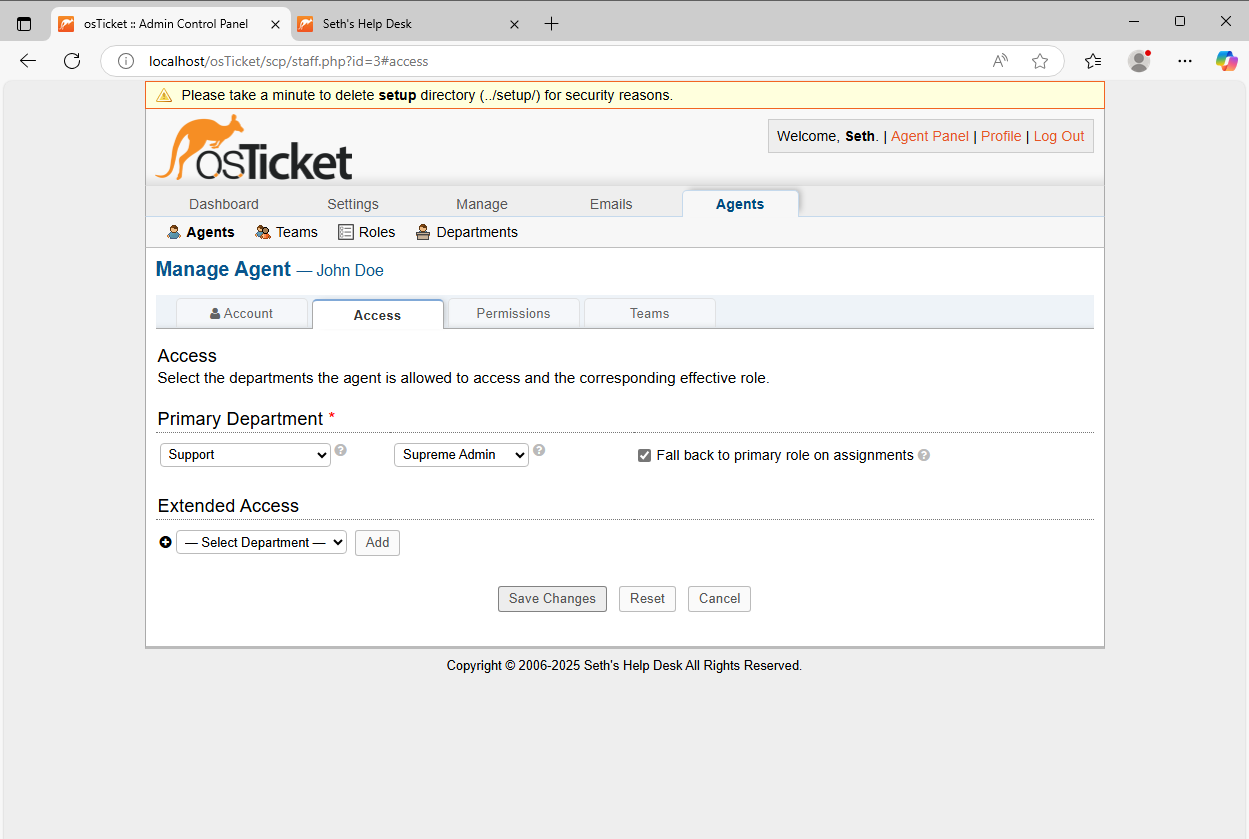
Task: Click the help icon next to Supreme Admin
Action: pos(539,450)
